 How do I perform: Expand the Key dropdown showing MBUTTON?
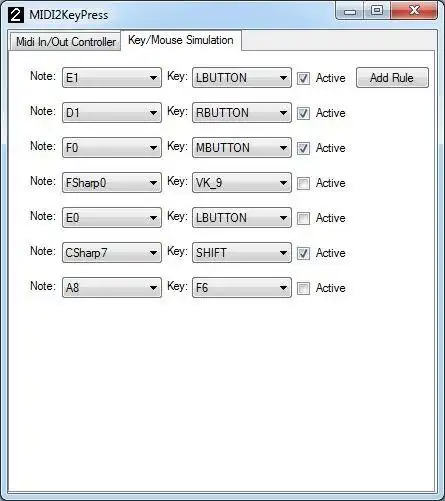point(242,148)
